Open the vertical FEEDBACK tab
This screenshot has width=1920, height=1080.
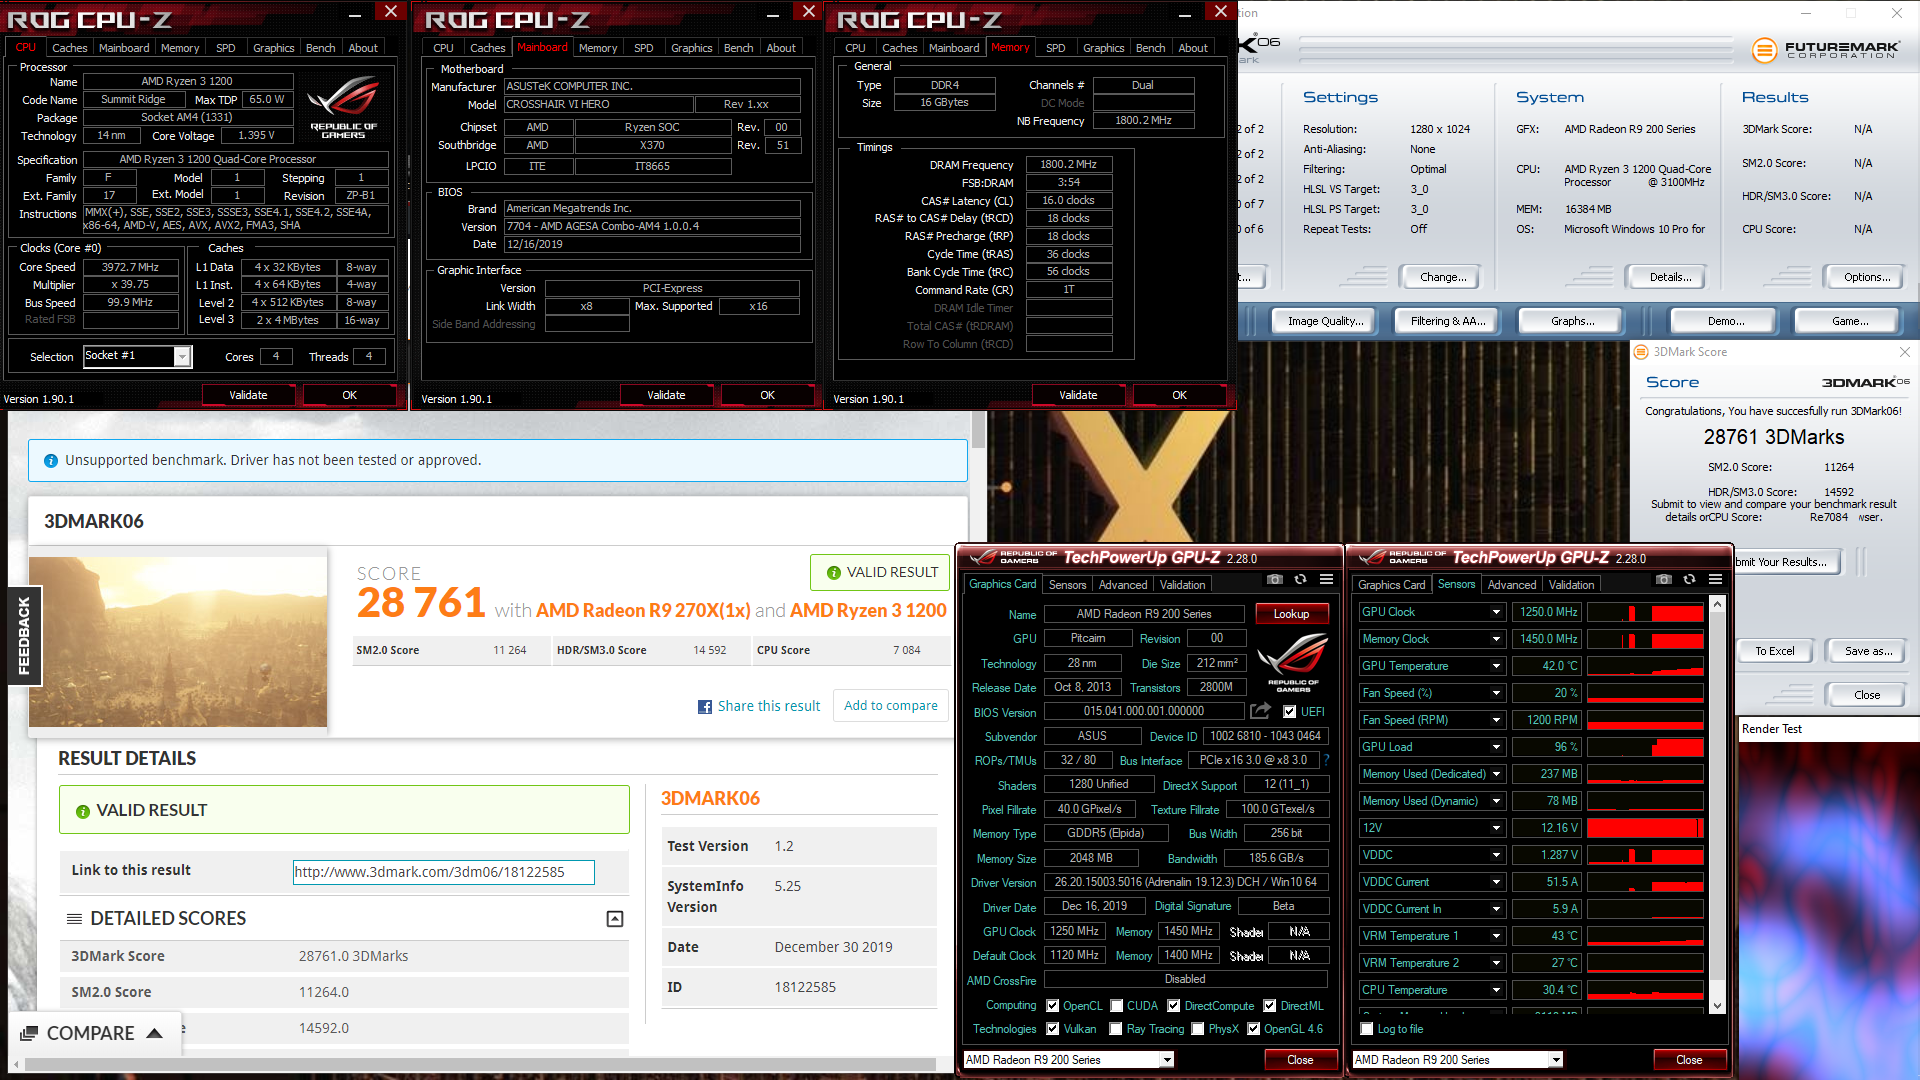(x=24, y=636)
